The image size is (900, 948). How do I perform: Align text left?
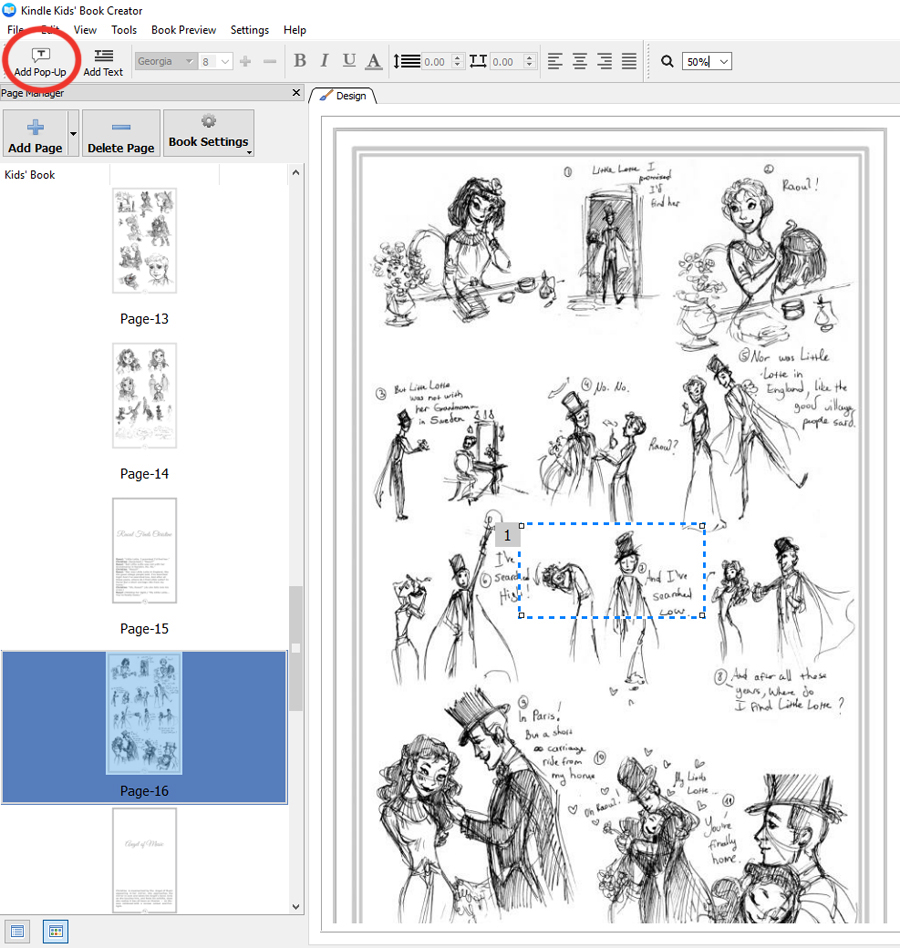pyautogui.click(x=555, y=61)
